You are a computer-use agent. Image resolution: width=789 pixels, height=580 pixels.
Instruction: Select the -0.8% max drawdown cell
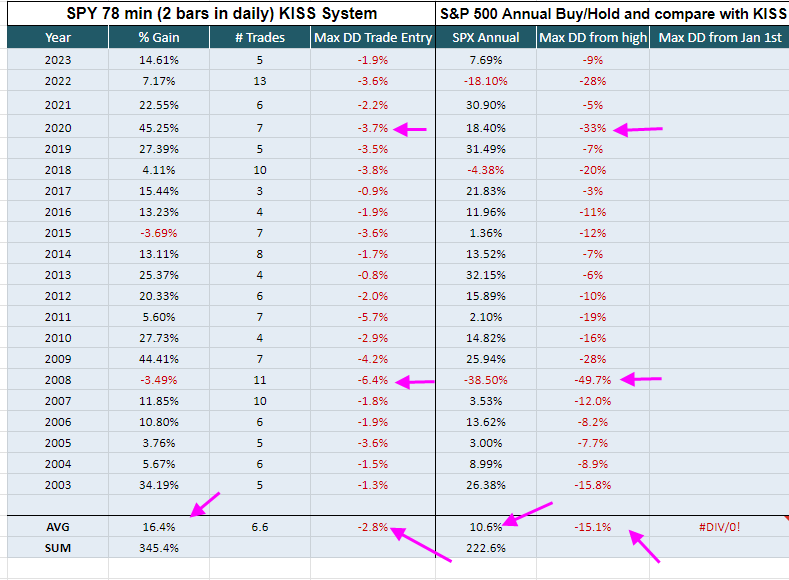click(373, 275)
